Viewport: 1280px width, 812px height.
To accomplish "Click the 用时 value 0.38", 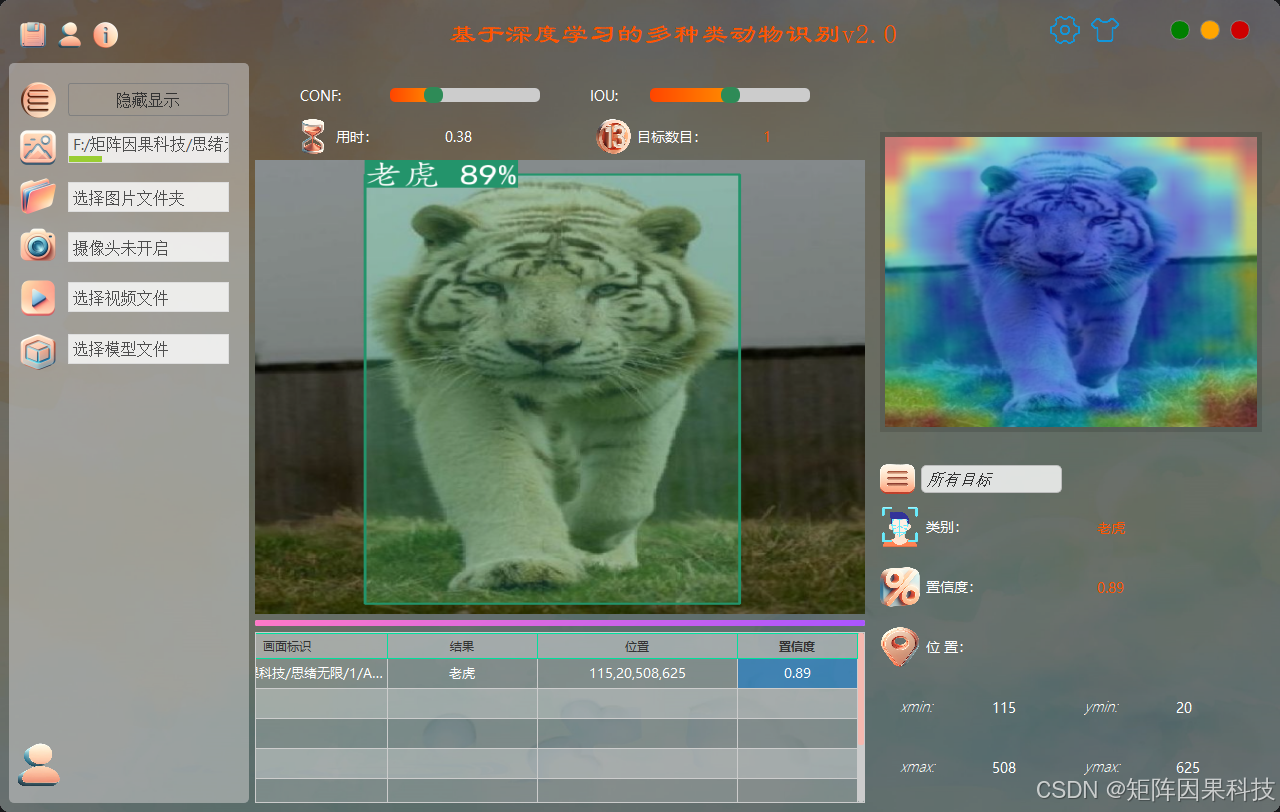I will [458, 137].
